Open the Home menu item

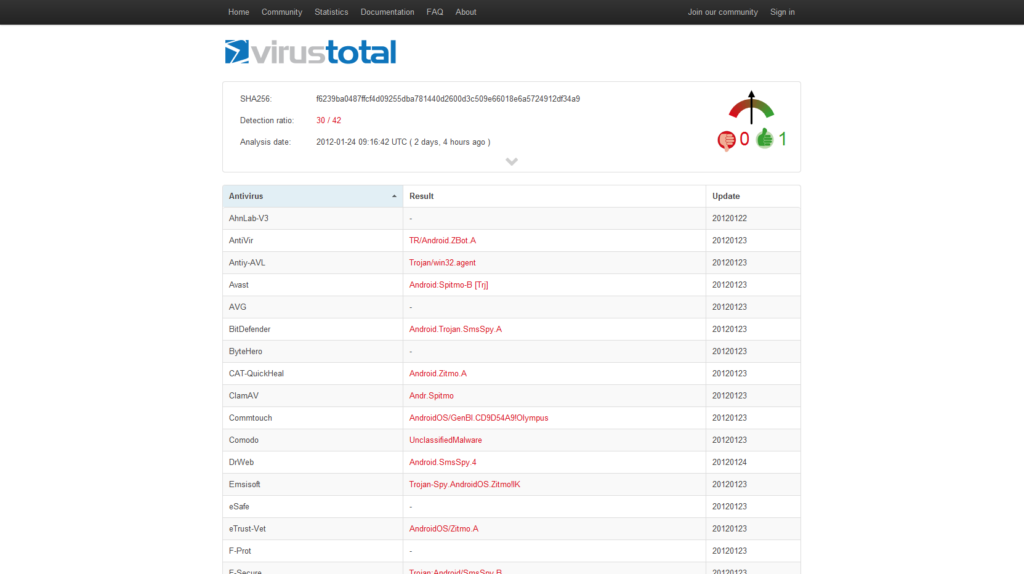tap(238, 12)
